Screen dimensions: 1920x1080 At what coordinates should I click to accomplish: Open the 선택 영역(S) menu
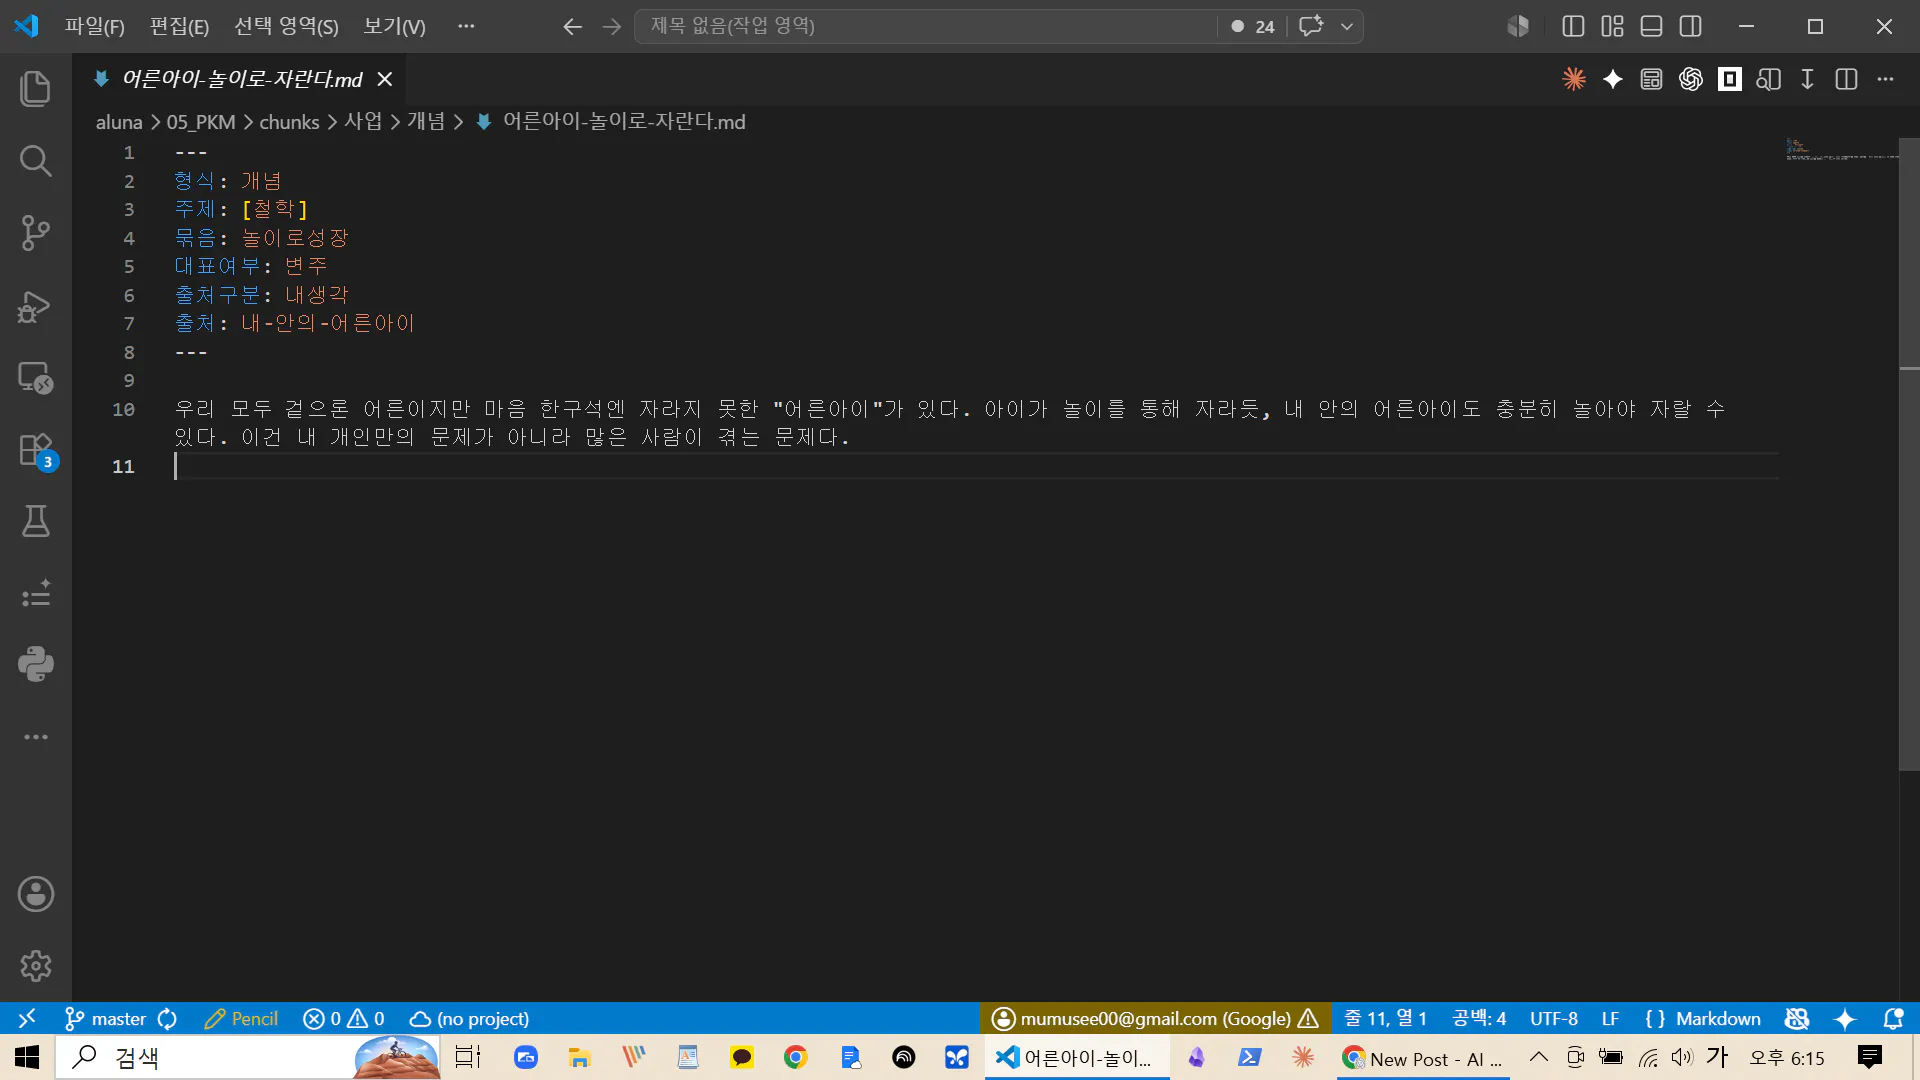tap(286, 26)
